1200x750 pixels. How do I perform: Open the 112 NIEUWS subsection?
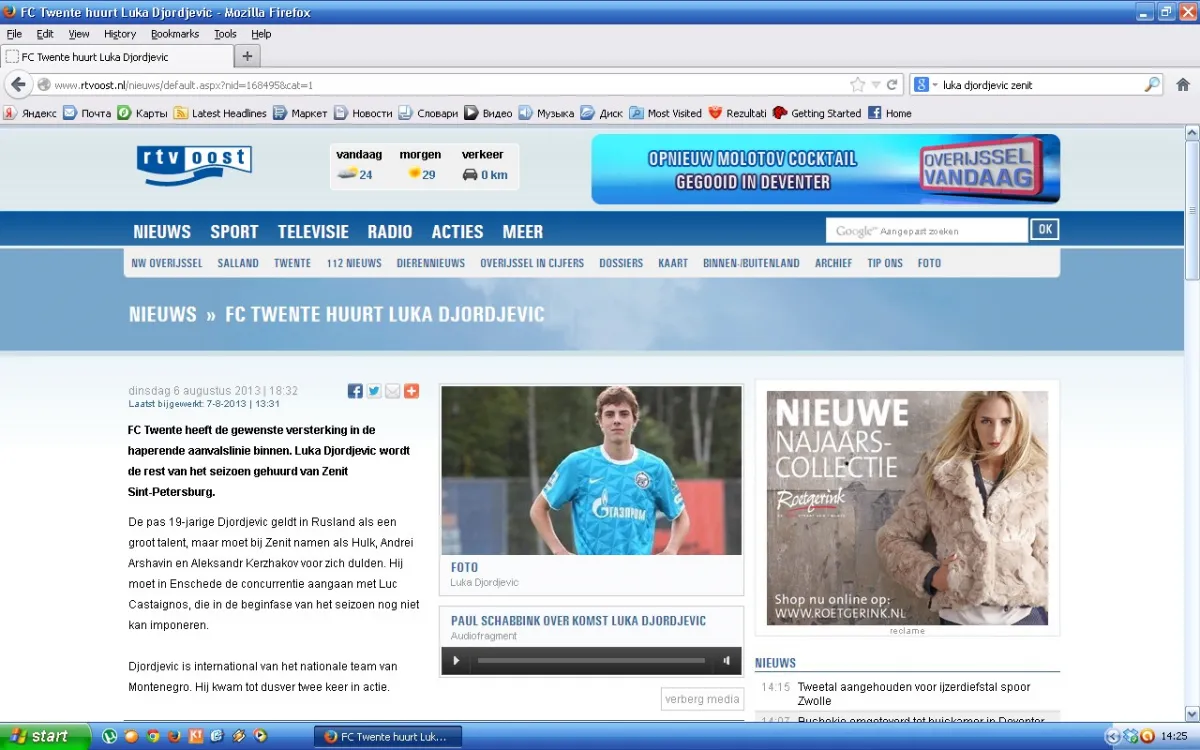click(x=354, y=263)
